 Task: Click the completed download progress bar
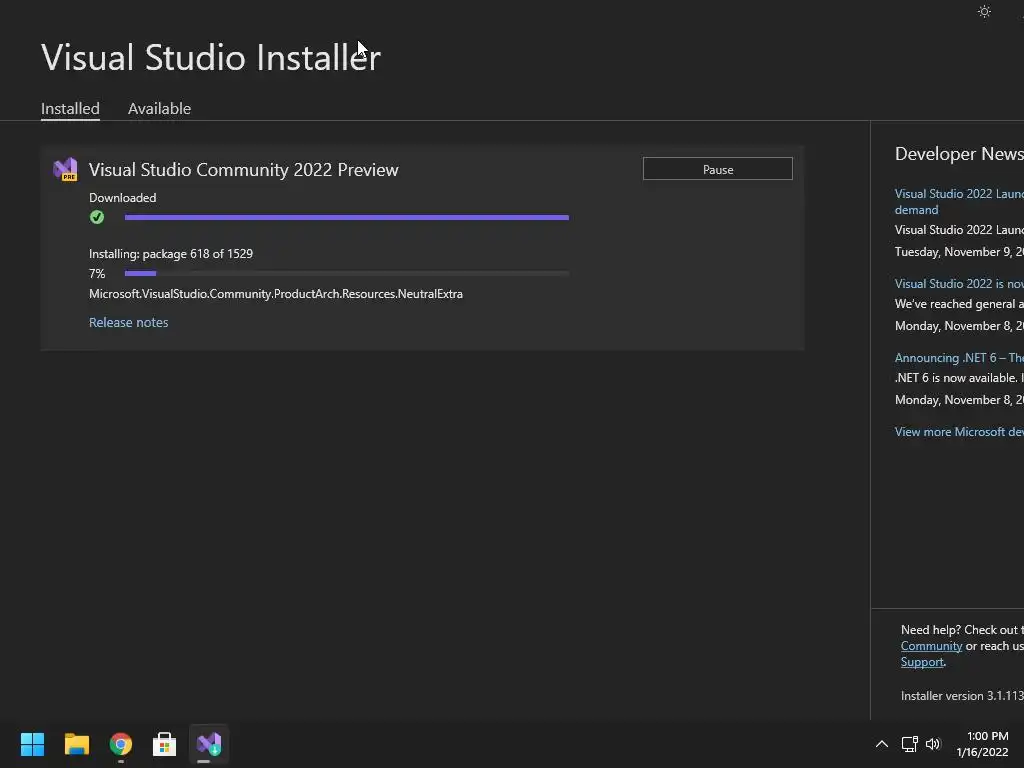coord(347,217)
